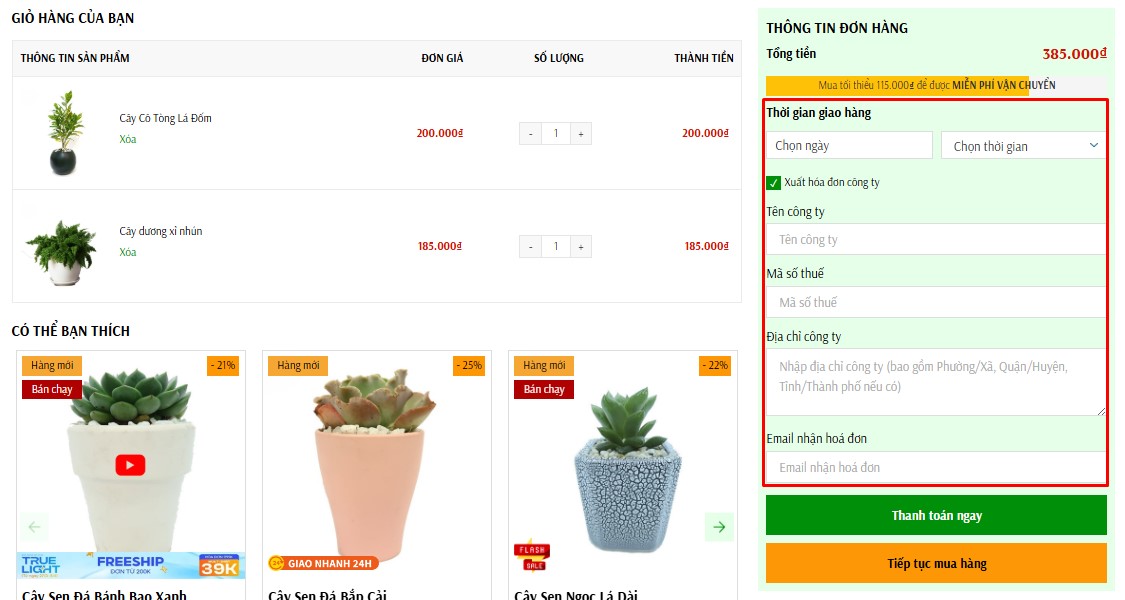Increase quantity of Cây Cô Tòng Lá Đốm

pyautogui.click(x=580, y=133)
